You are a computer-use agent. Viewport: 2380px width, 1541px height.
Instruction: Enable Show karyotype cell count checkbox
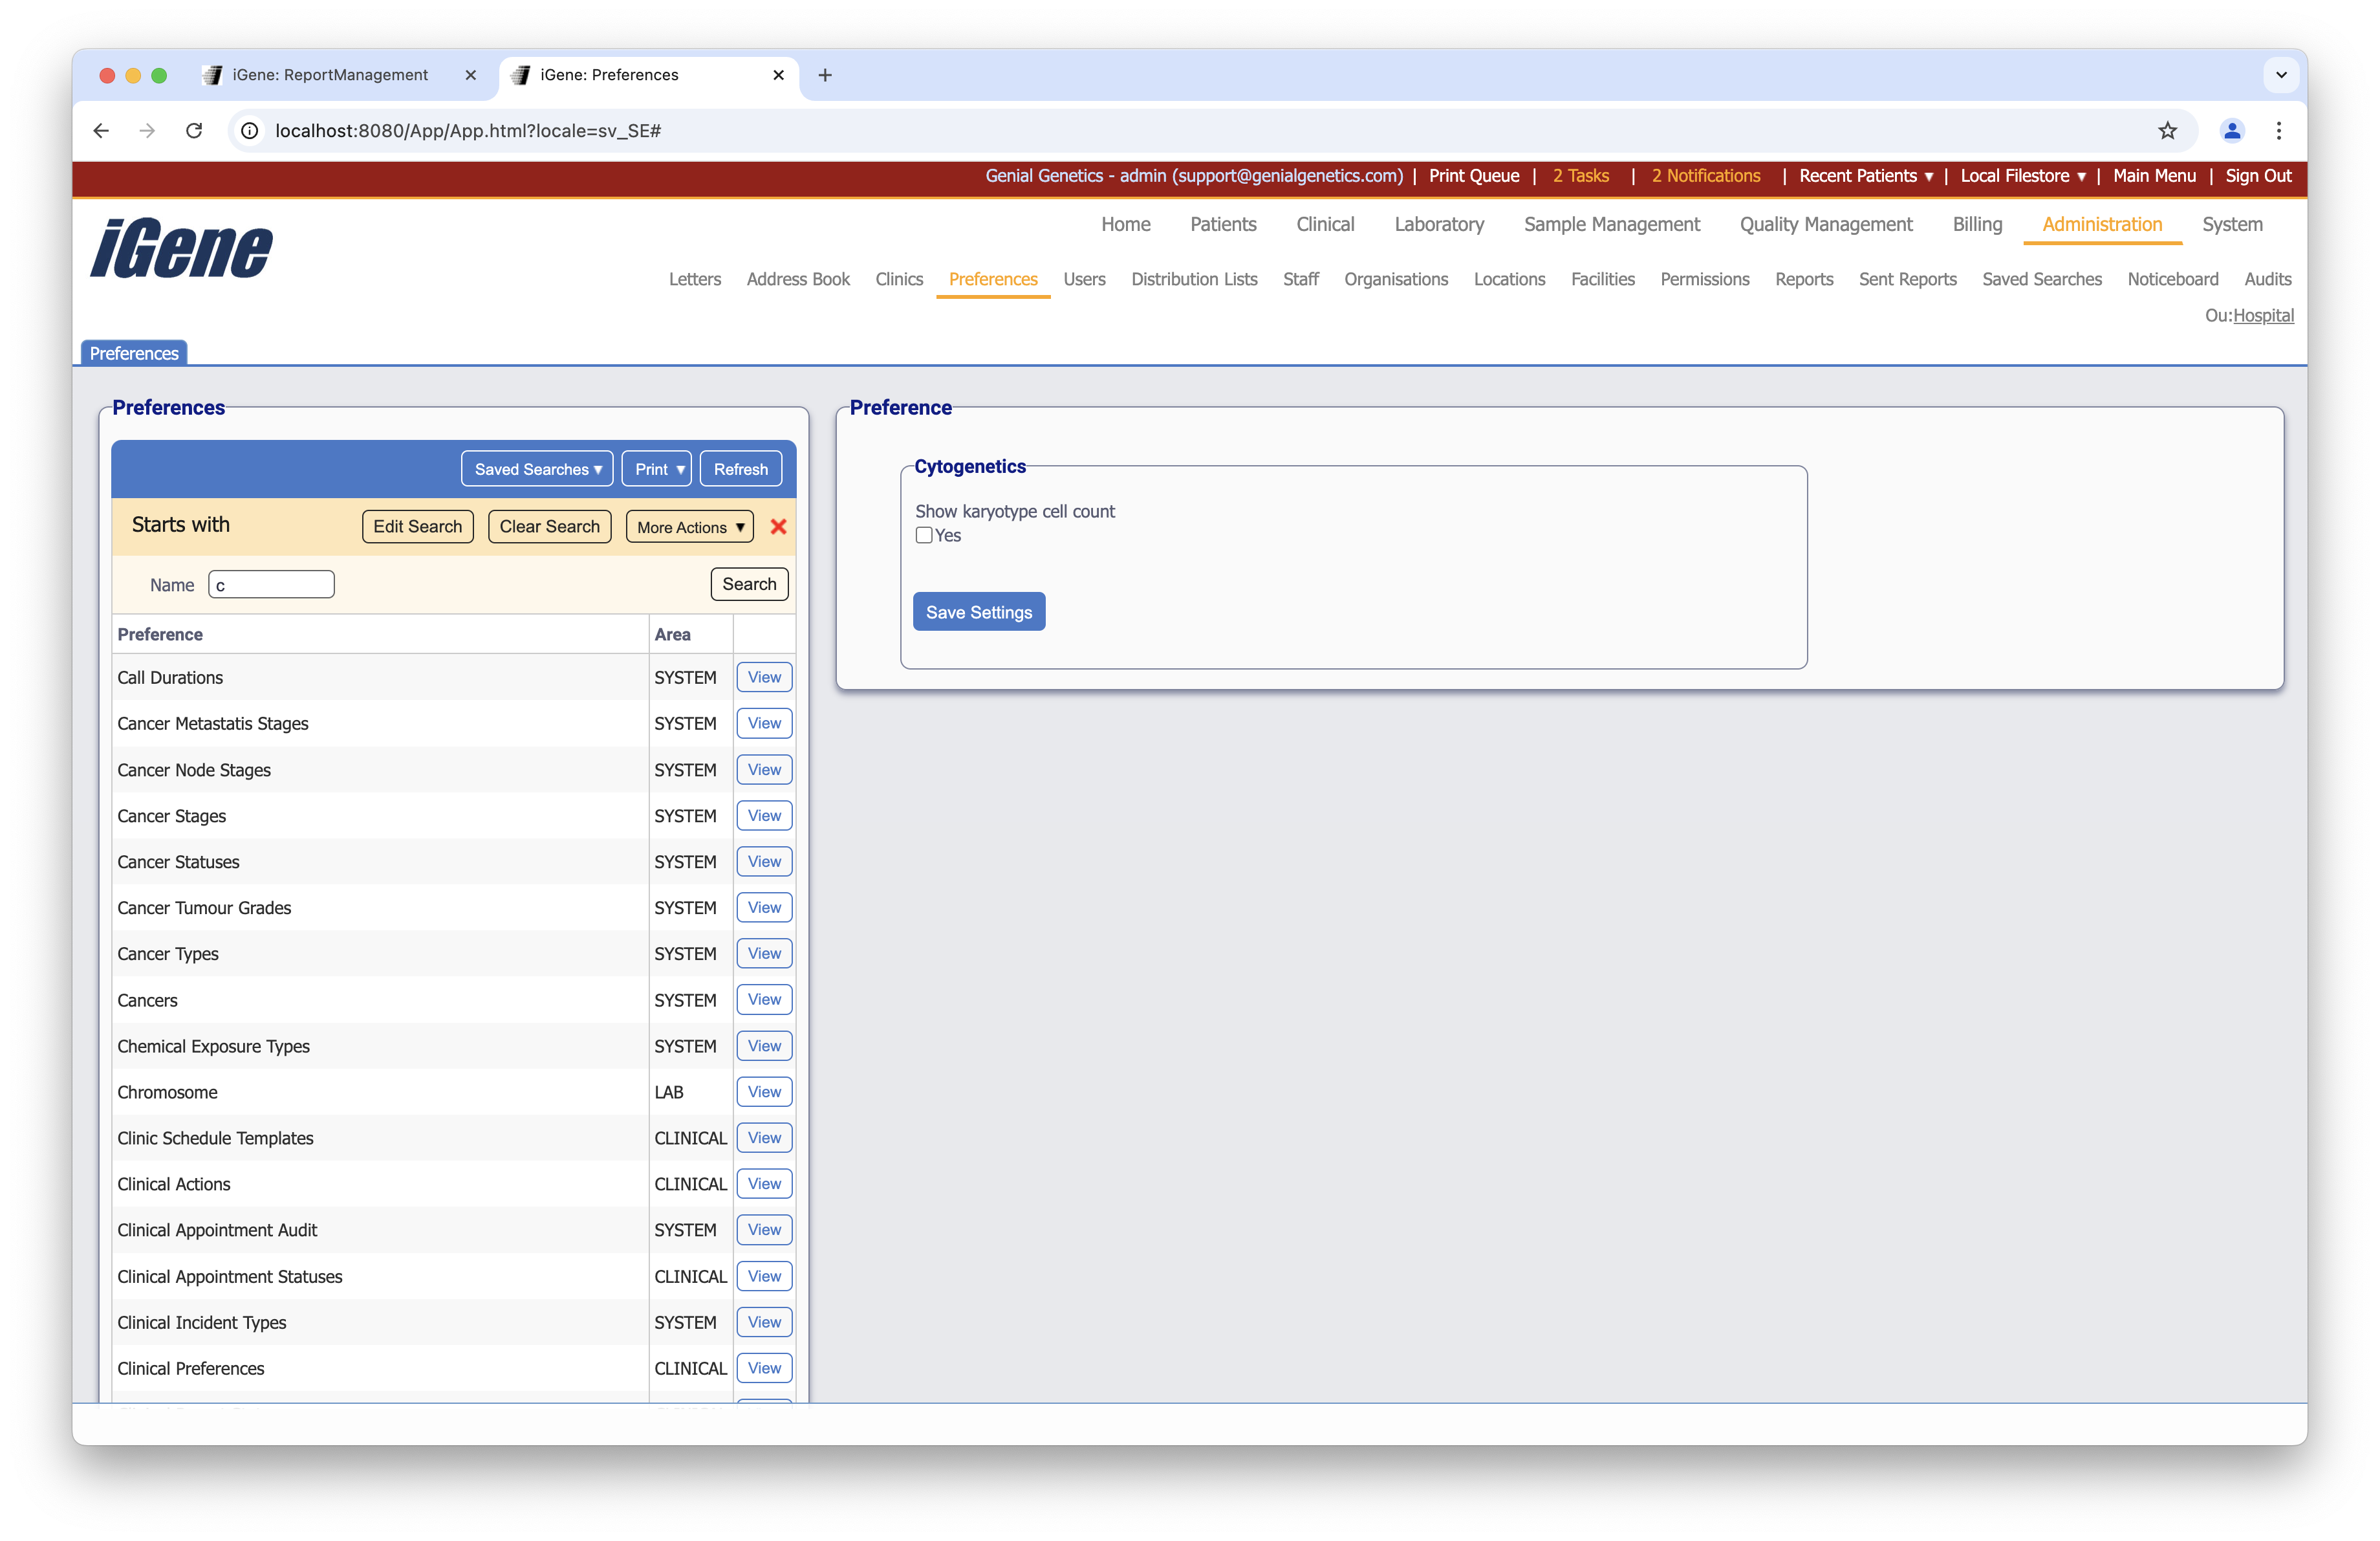click(924, 535)
